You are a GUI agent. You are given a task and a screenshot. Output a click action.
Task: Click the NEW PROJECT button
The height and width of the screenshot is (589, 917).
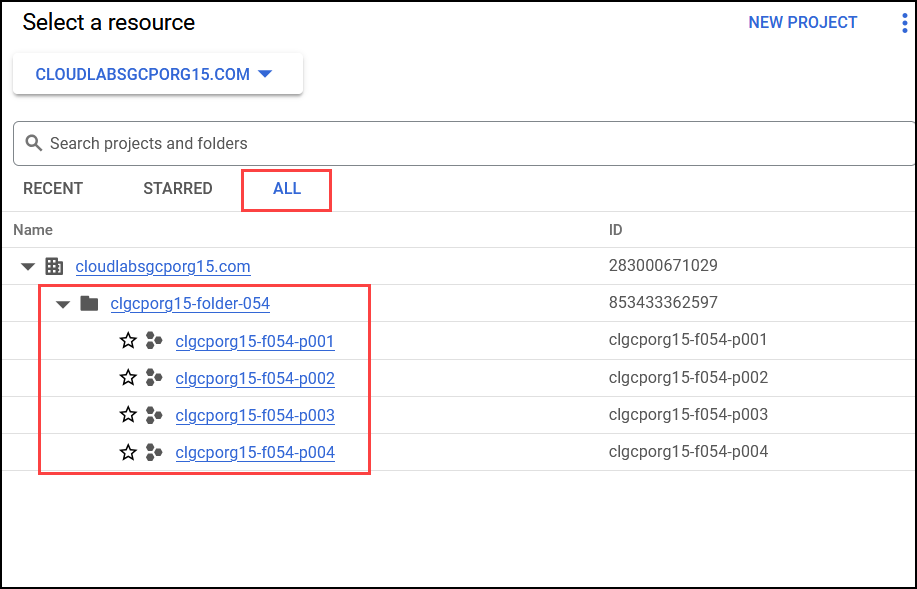click(802, 22)
